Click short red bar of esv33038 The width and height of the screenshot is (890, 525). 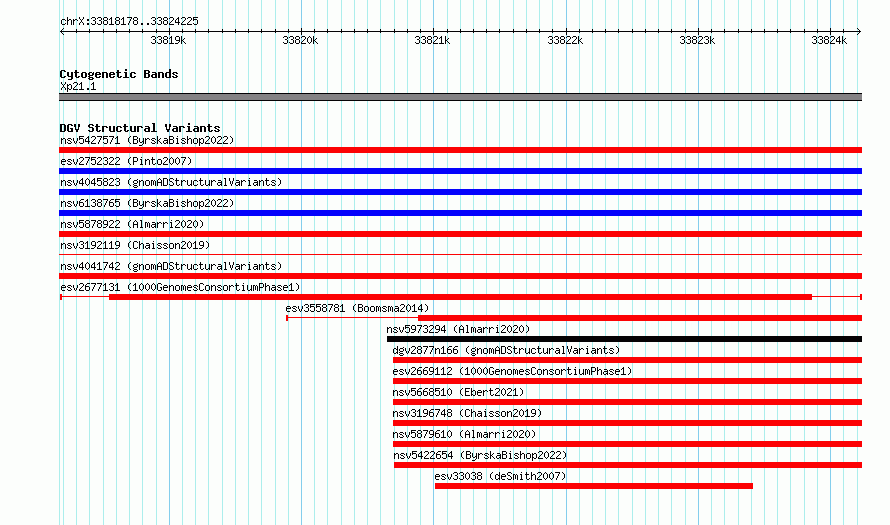pos(594,486)
